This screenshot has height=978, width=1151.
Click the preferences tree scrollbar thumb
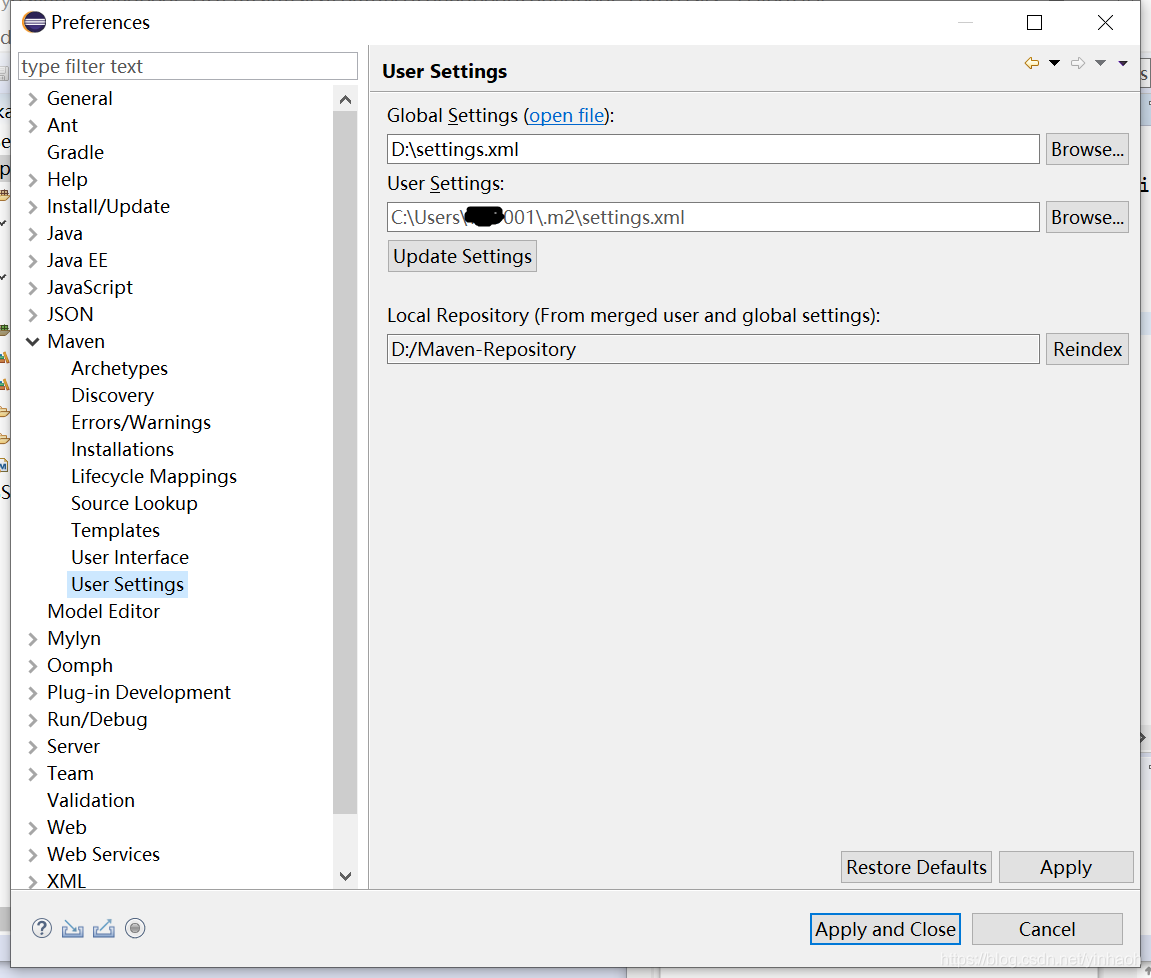pos(345,462)
